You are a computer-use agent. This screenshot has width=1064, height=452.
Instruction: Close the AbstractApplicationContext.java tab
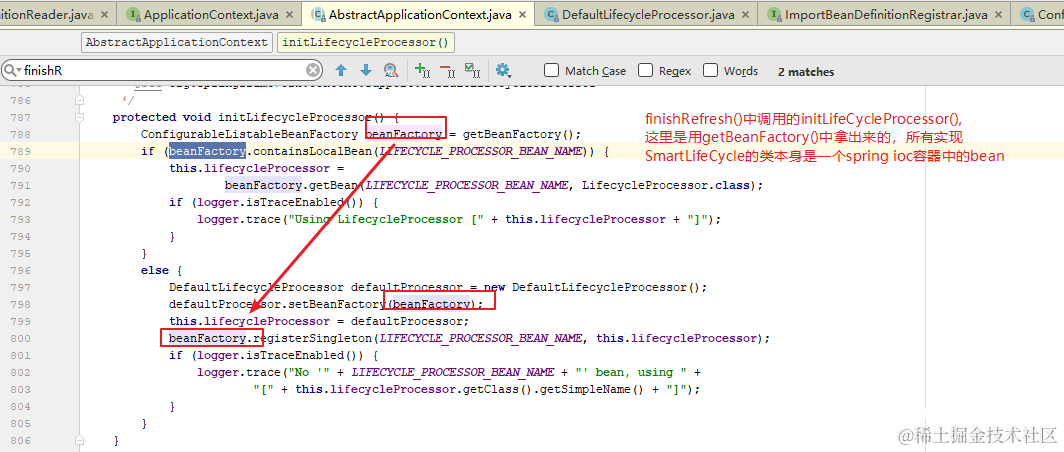click(522, 15)
